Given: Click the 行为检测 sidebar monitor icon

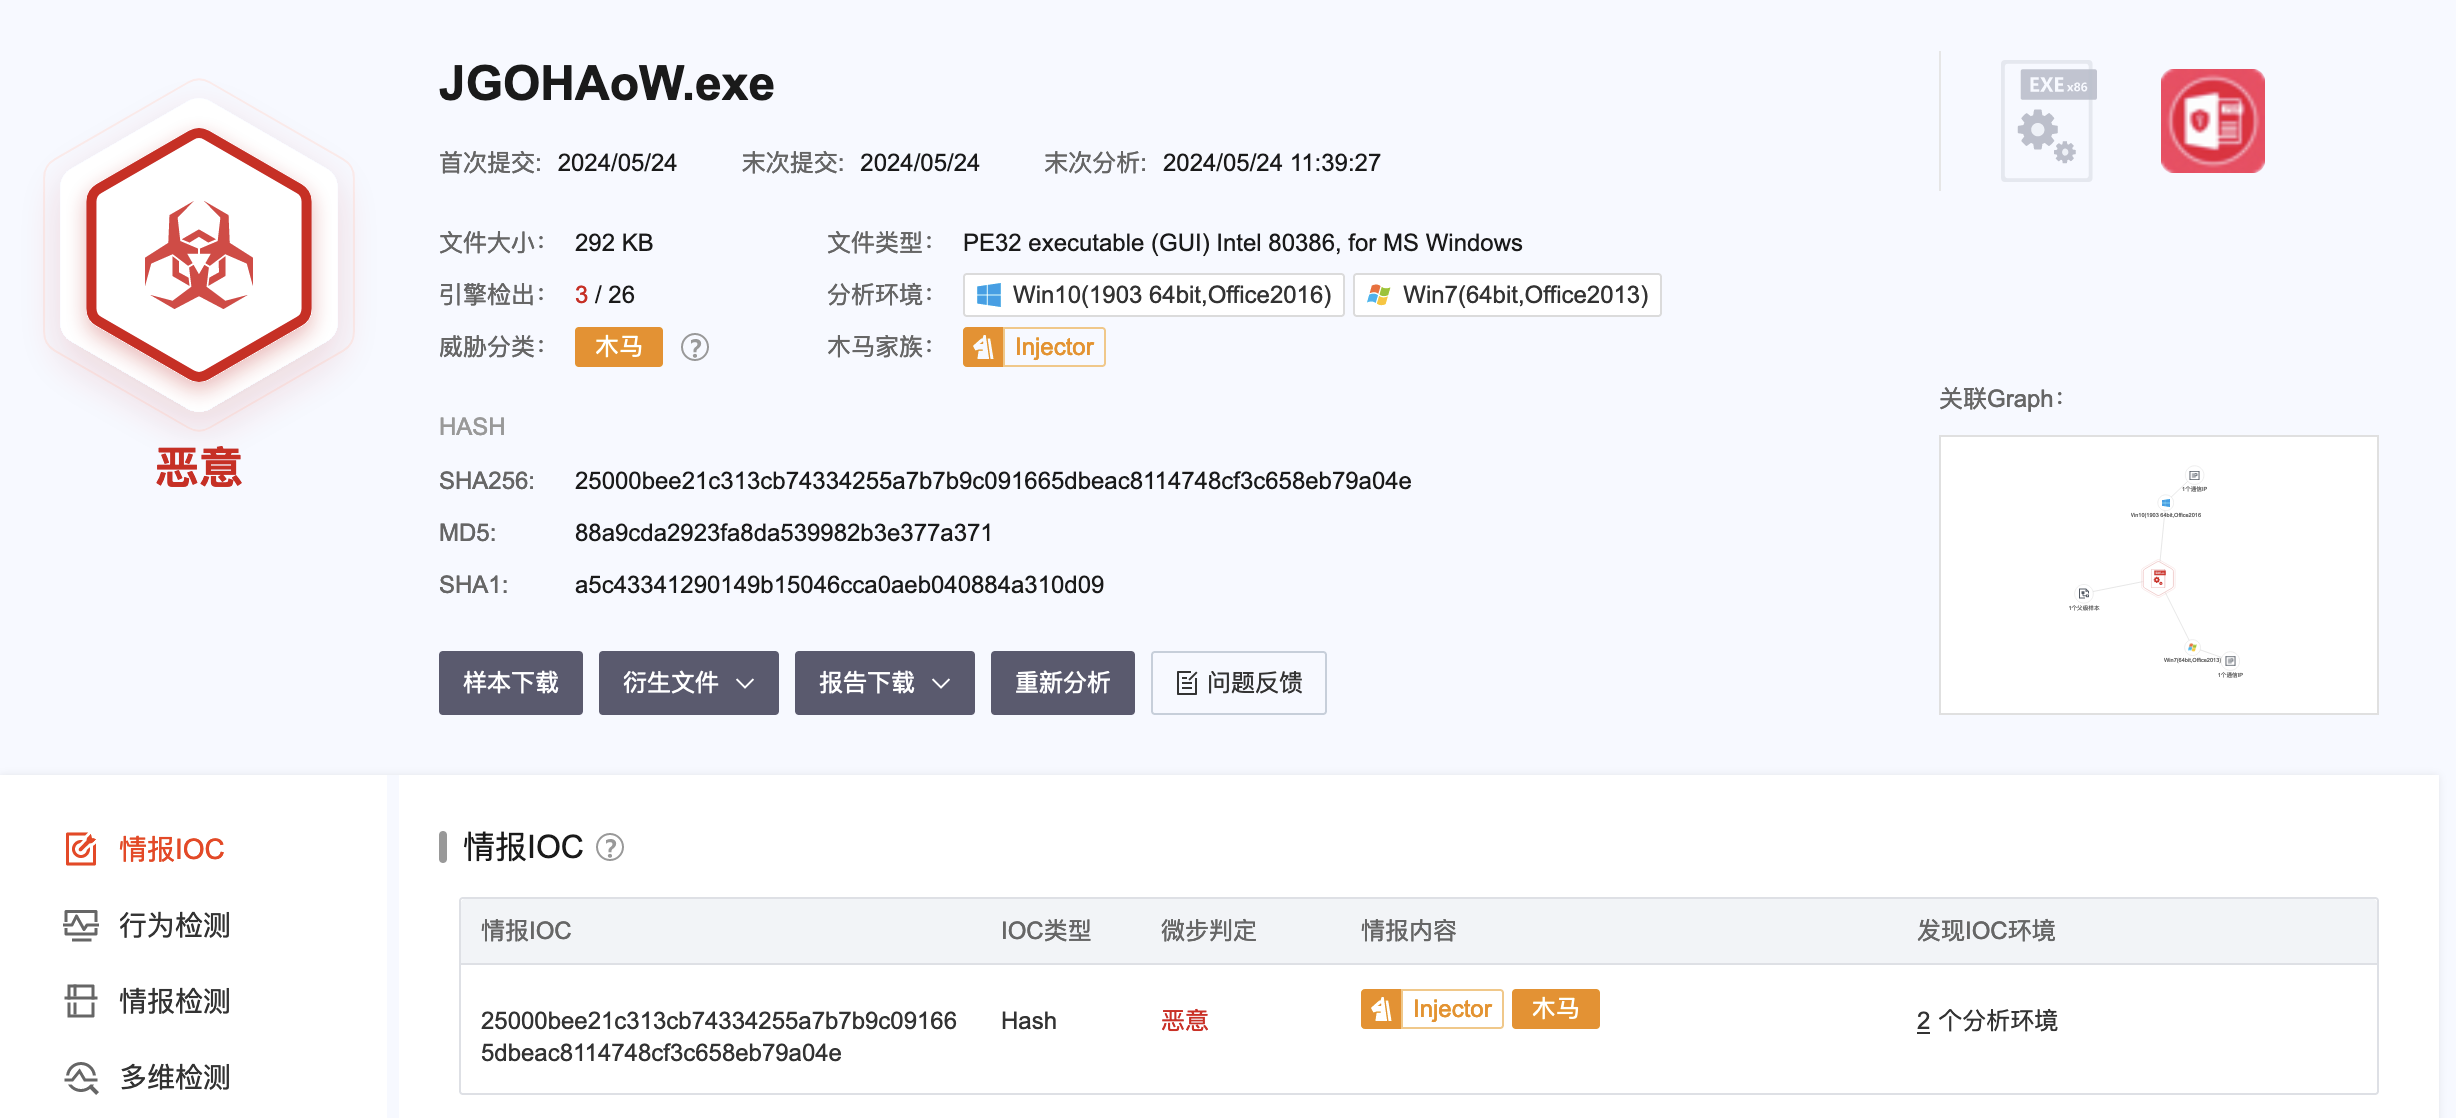Looking at the screenshot, I should pyautogui.click(x=81, y=925).
